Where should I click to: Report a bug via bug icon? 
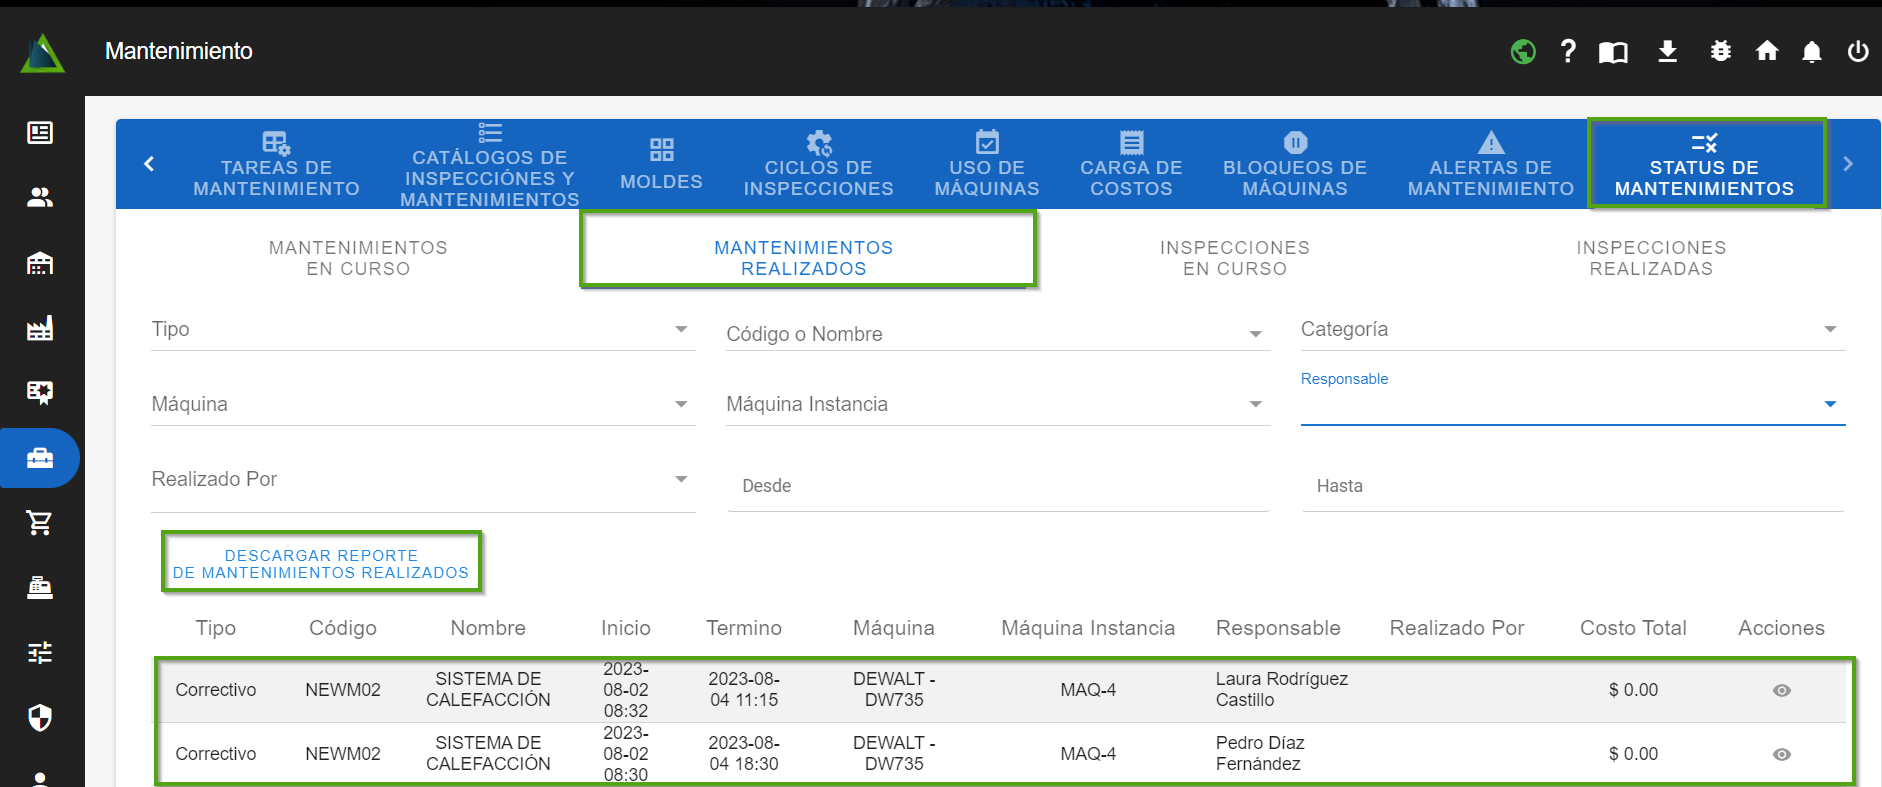[x=1720, y=51]
